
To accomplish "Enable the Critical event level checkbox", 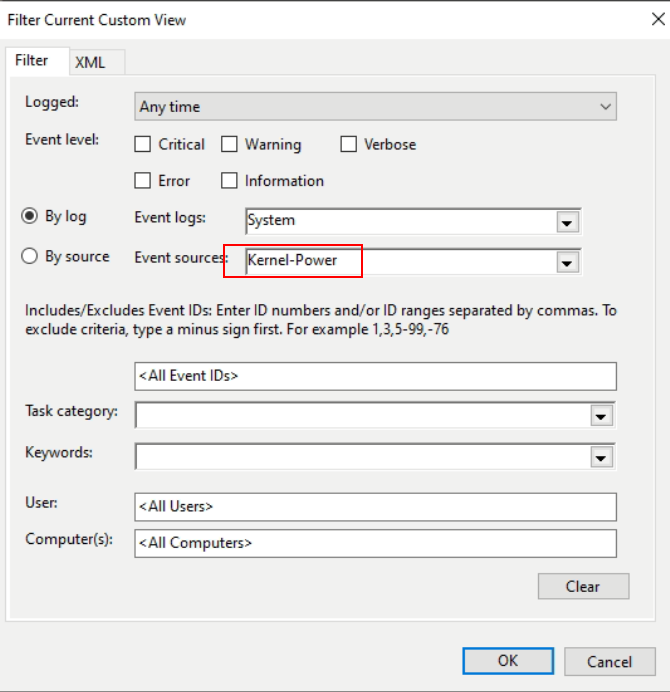I will [x=143, y=145].
